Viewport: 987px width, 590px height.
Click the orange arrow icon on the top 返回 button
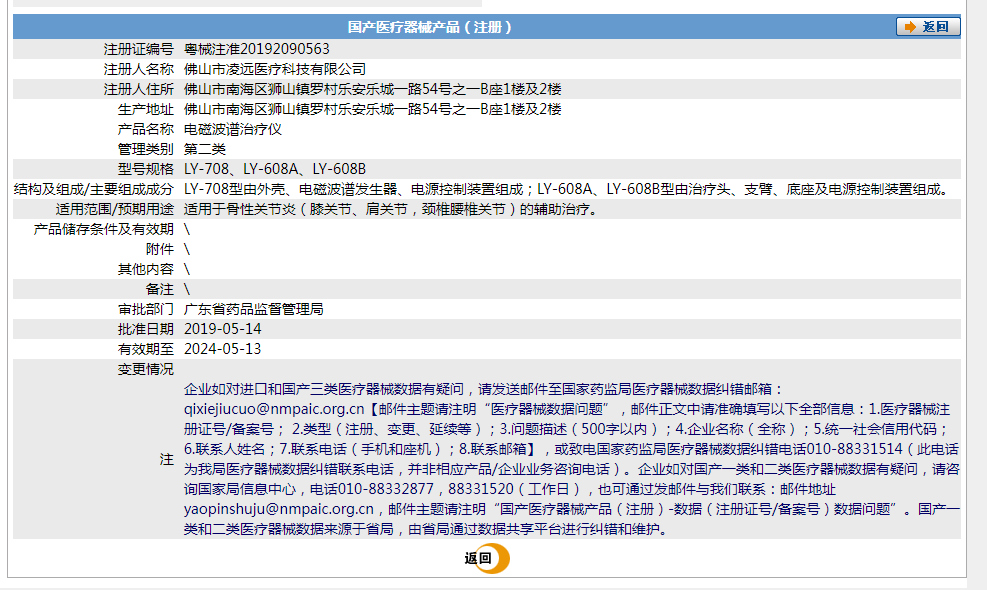[x=912, y=25]
